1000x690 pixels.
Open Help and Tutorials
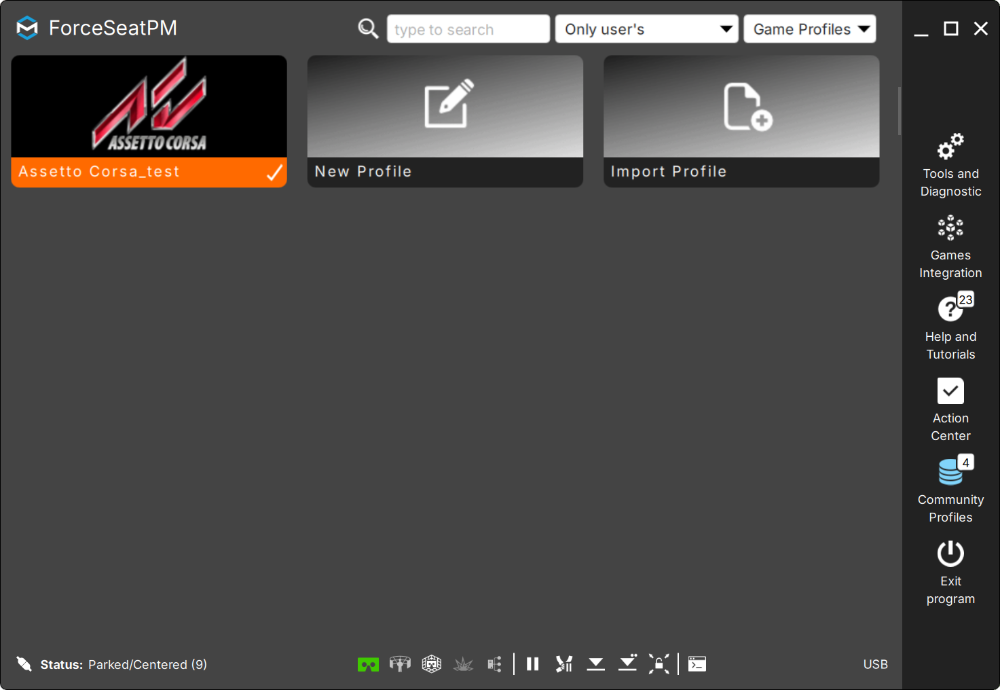[x=950, y=328]
